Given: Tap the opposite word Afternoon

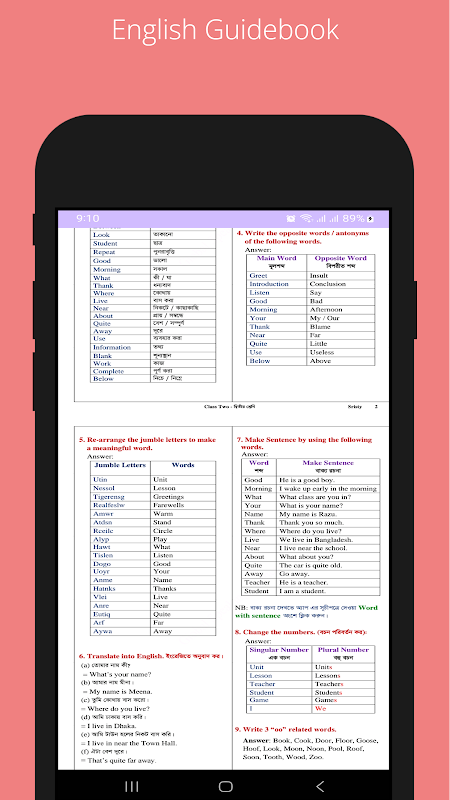Looking at the screenshot, I should pos(326,310).
